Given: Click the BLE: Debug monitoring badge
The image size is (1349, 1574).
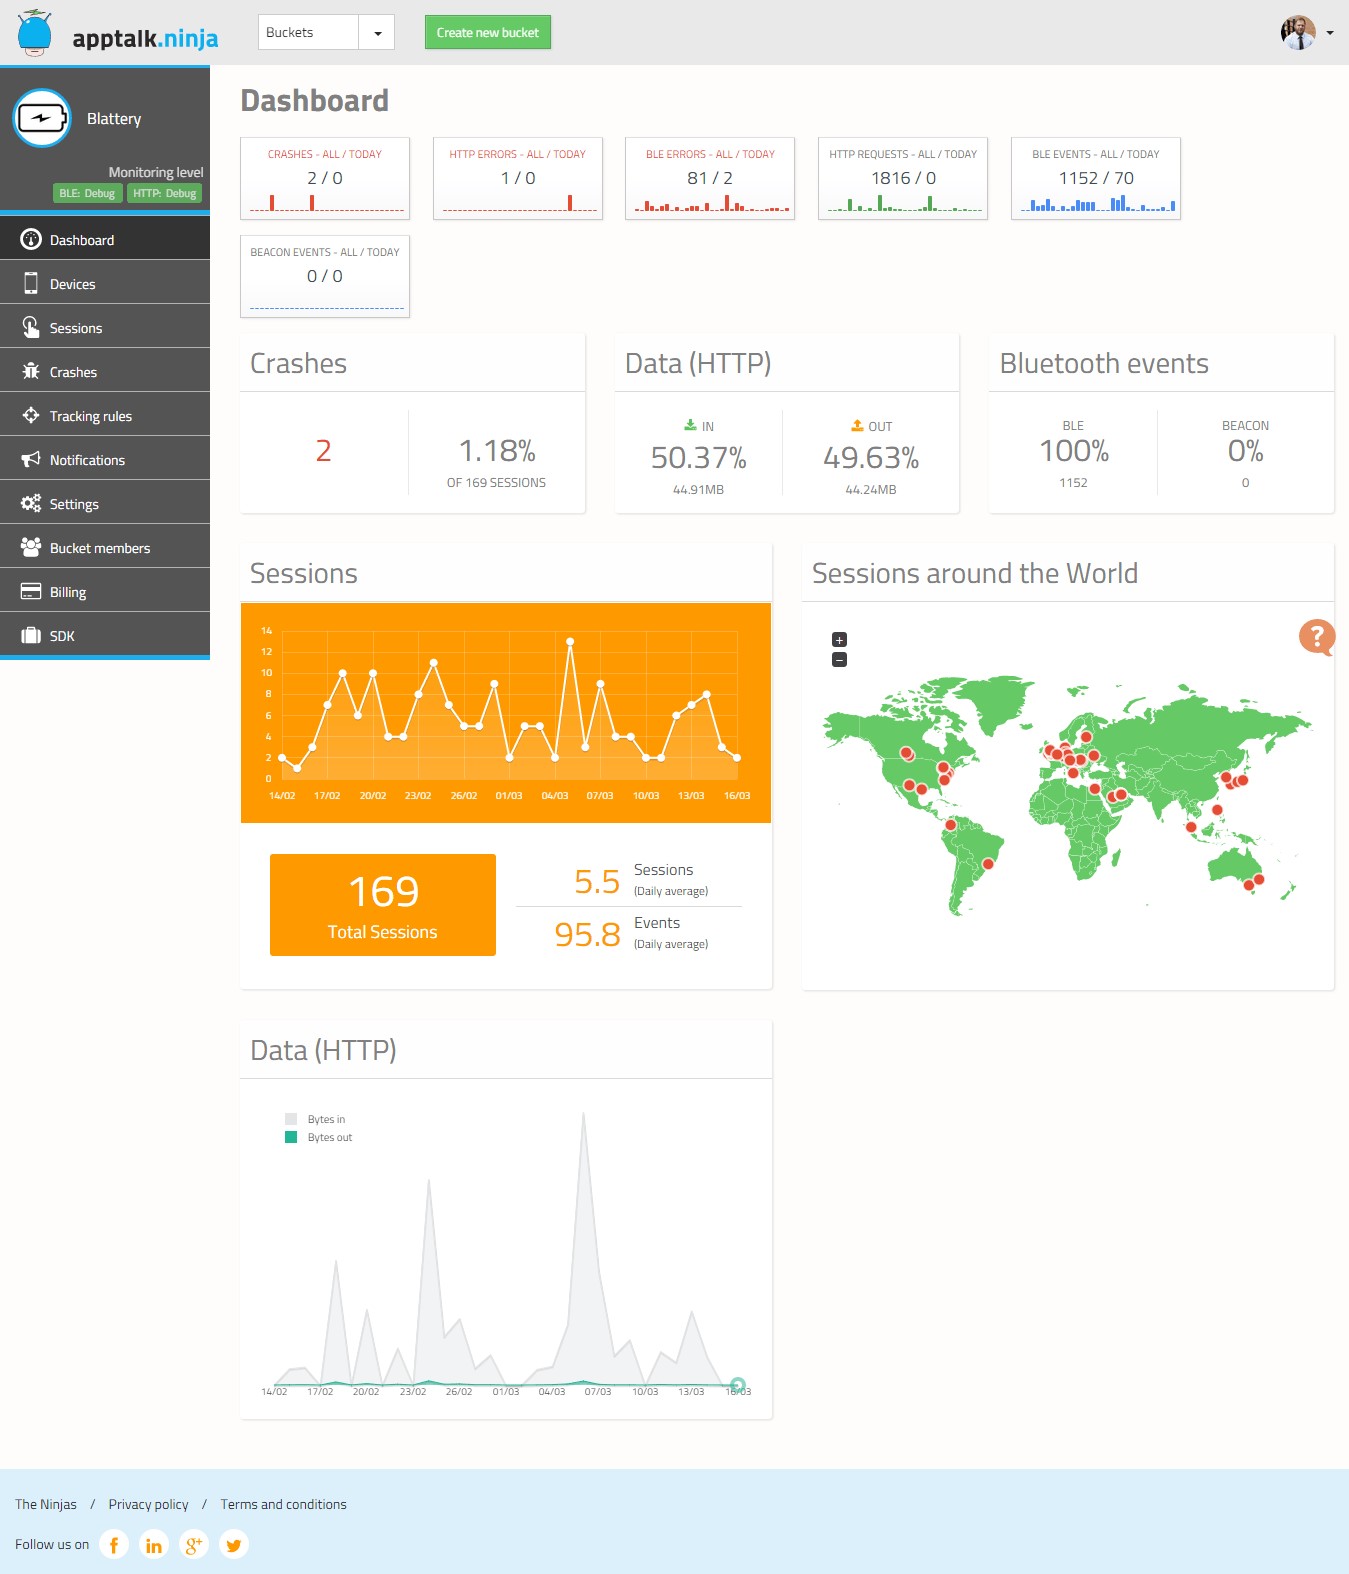Looking at the screenshot, I should (x=87, y=193).
